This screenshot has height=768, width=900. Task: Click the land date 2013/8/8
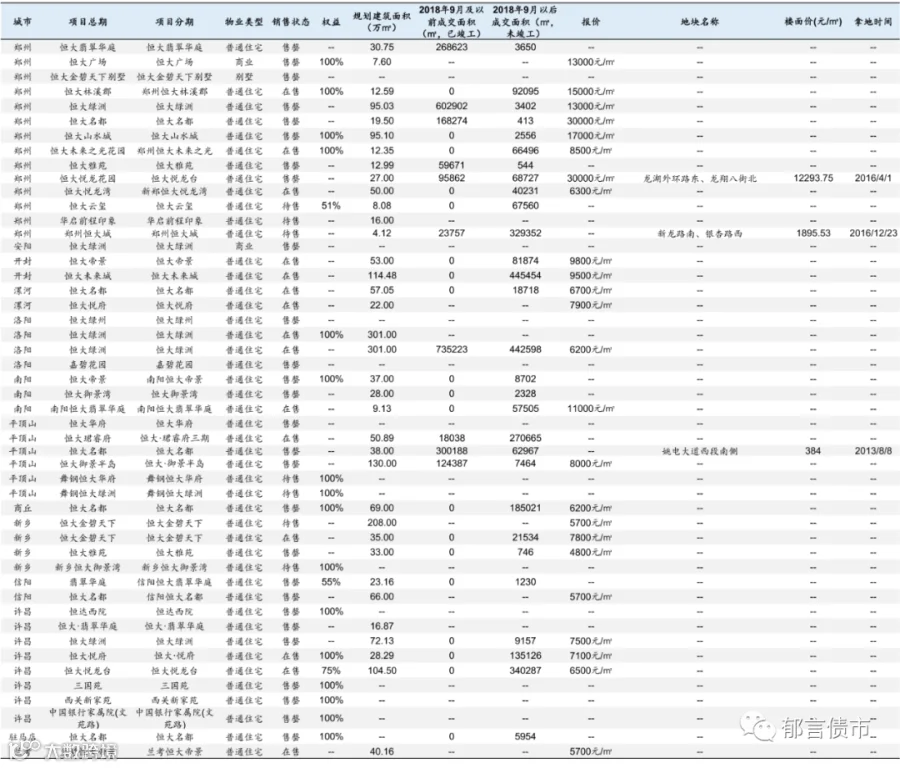click(x=873, y=451)
